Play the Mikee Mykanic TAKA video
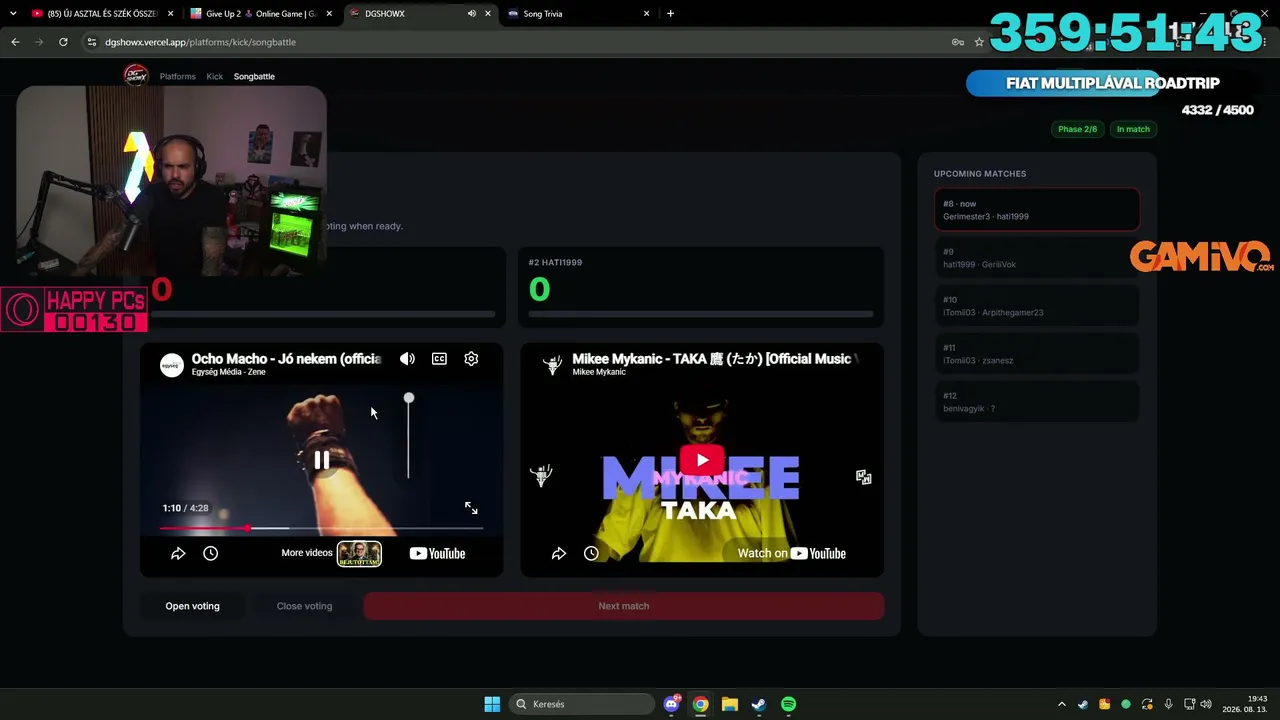Viewport: 1280px width, 720px height. (x=702, y=460)
